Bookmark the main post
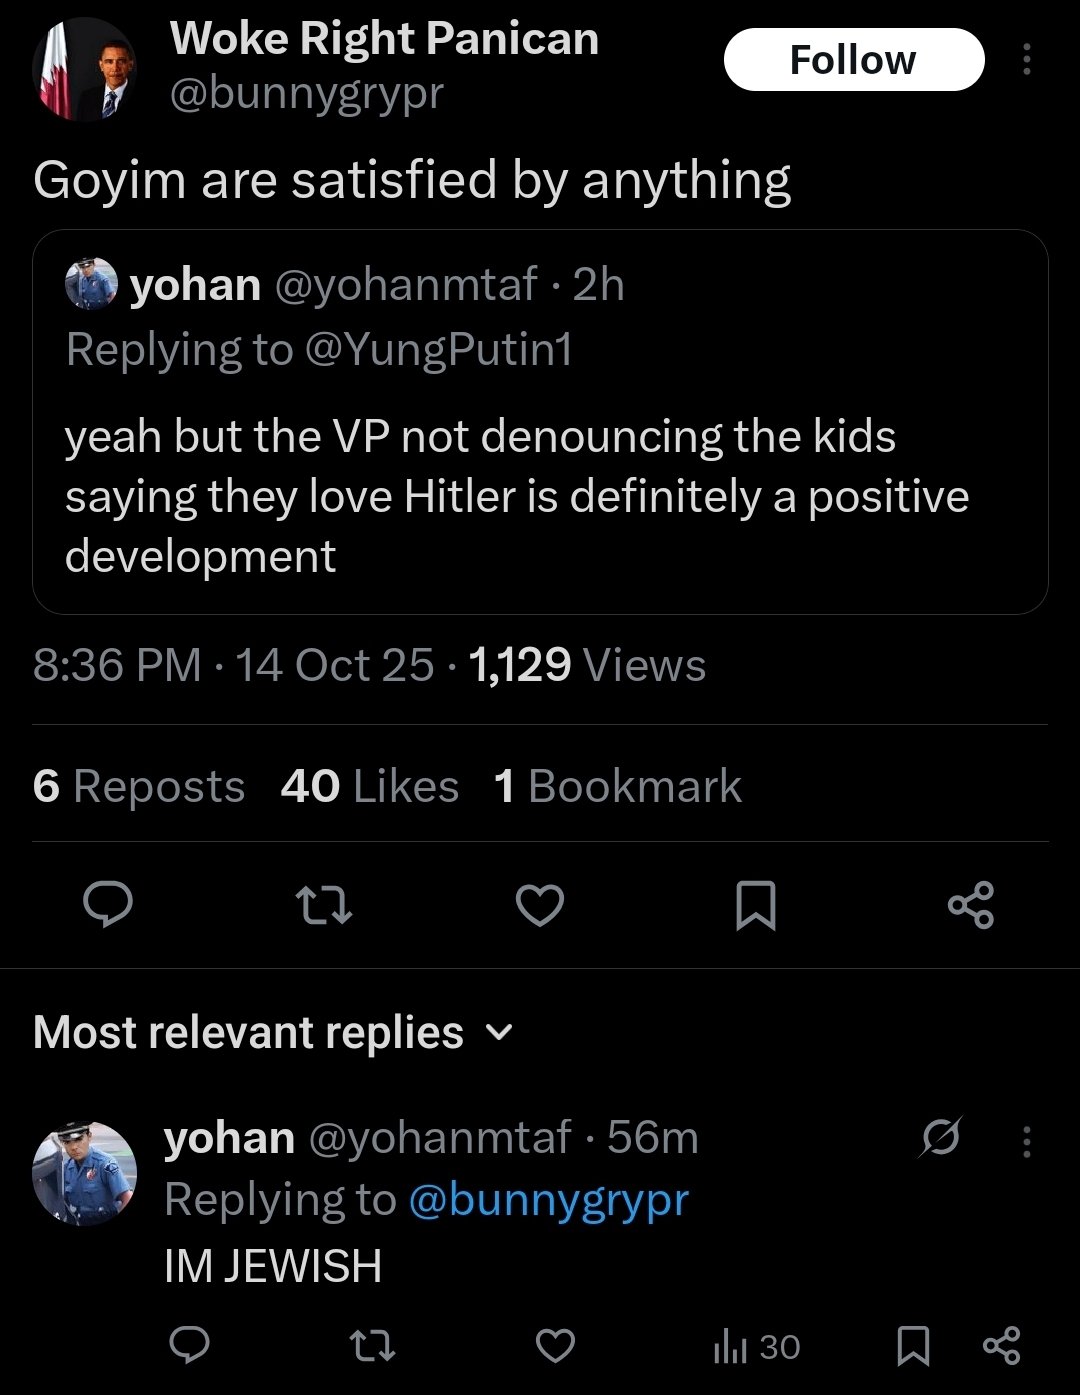 pos(755,905)
